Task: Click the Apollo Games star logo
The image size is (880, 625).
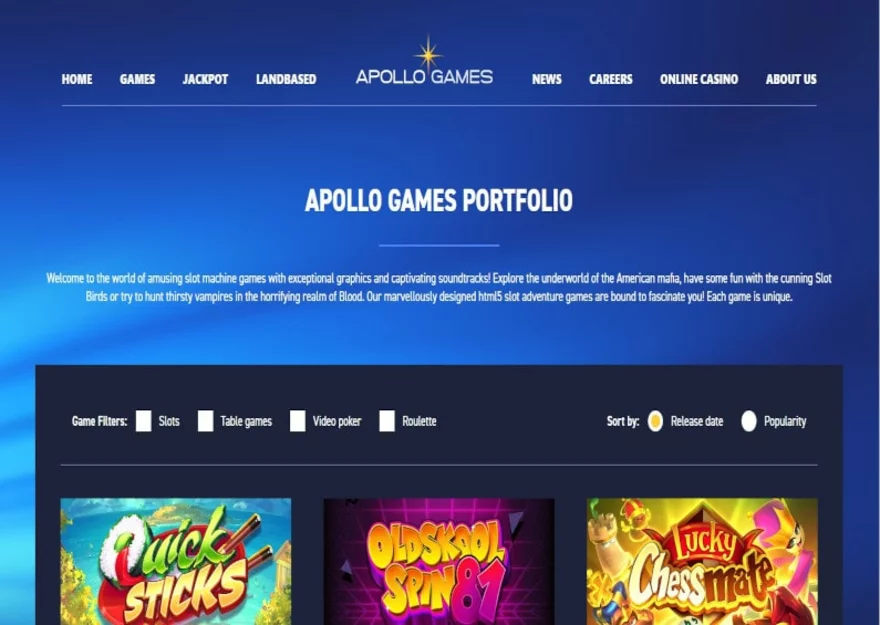Action: (x=425, y=61)
